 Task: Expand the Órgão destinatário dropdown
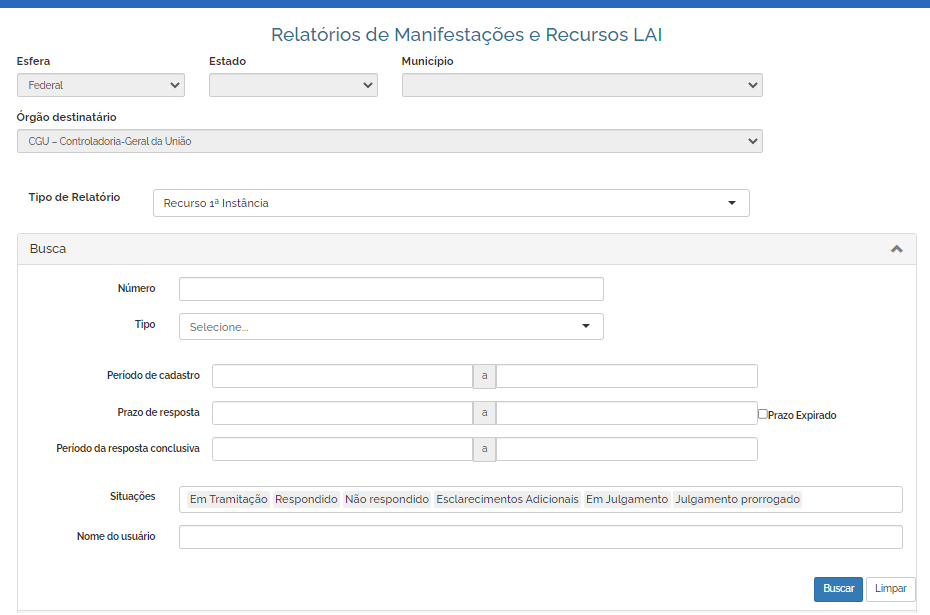click(x=390, y=141)
